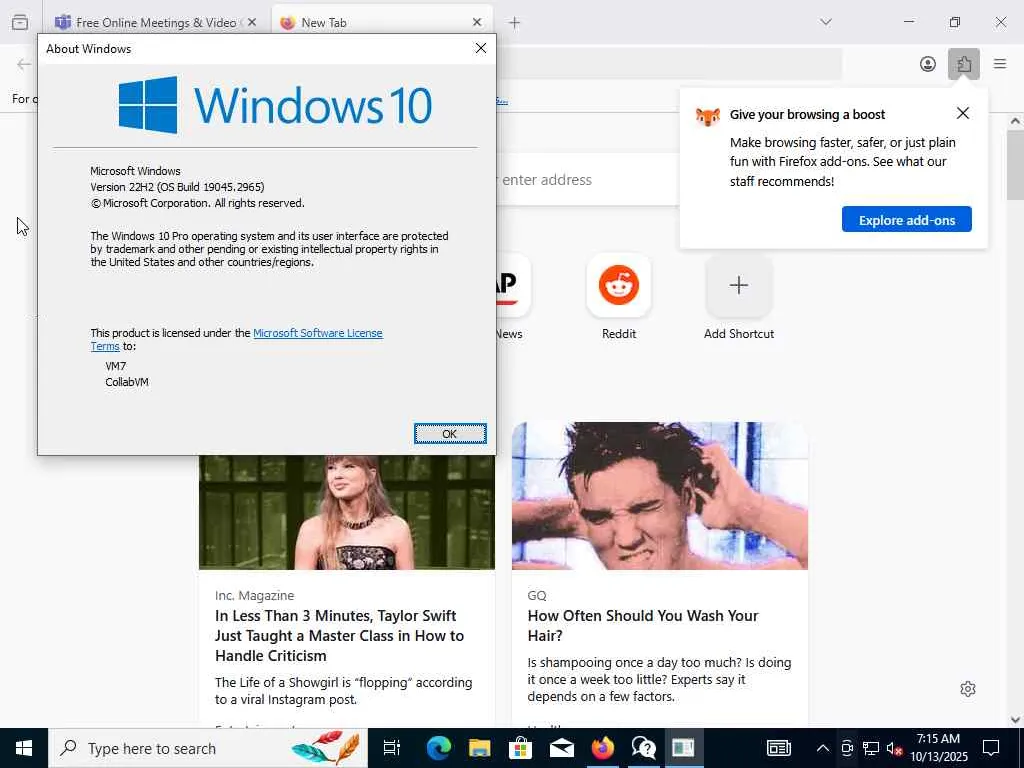Open a new tab with plus button

515,23
